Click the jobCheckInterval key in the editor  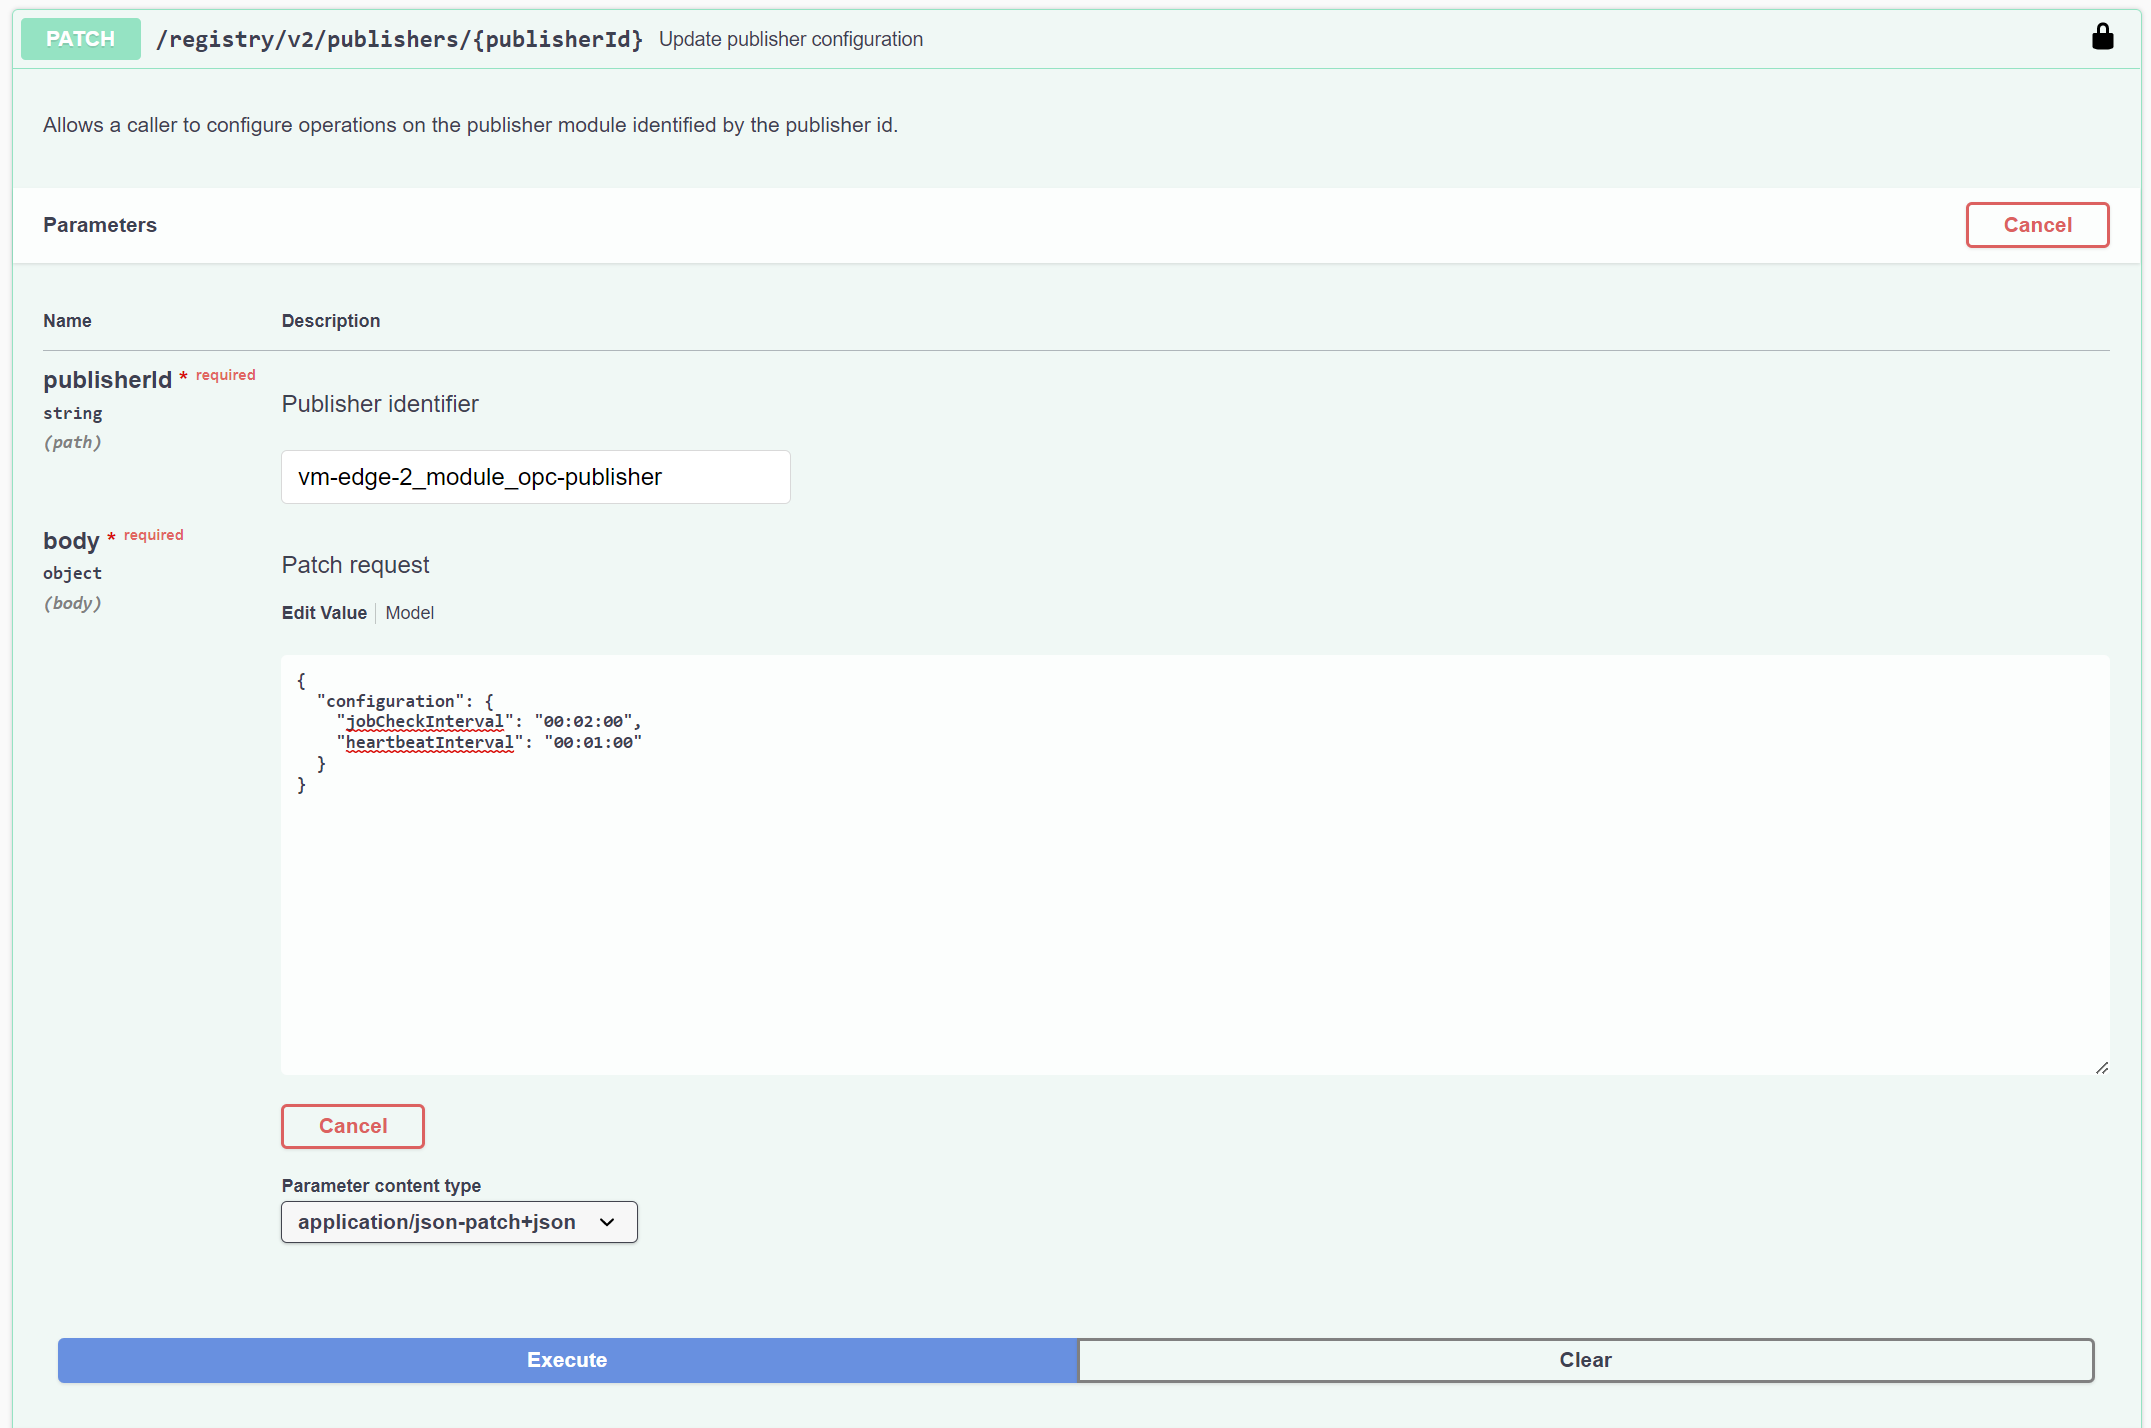pyautogui.click(x=424, y=721)
